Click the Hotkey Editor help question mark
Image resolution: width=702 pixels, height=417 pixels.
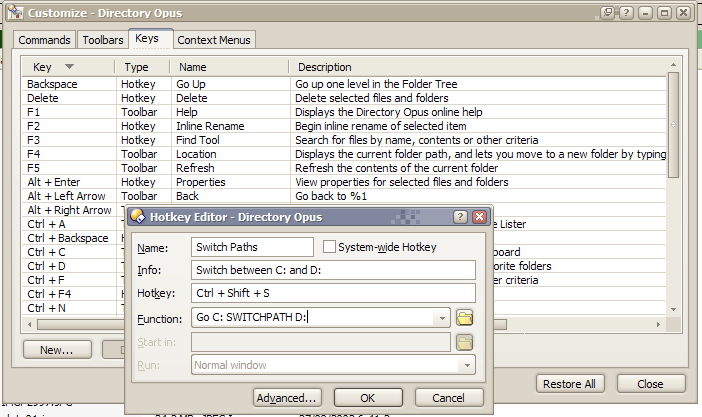click(460, 217)
